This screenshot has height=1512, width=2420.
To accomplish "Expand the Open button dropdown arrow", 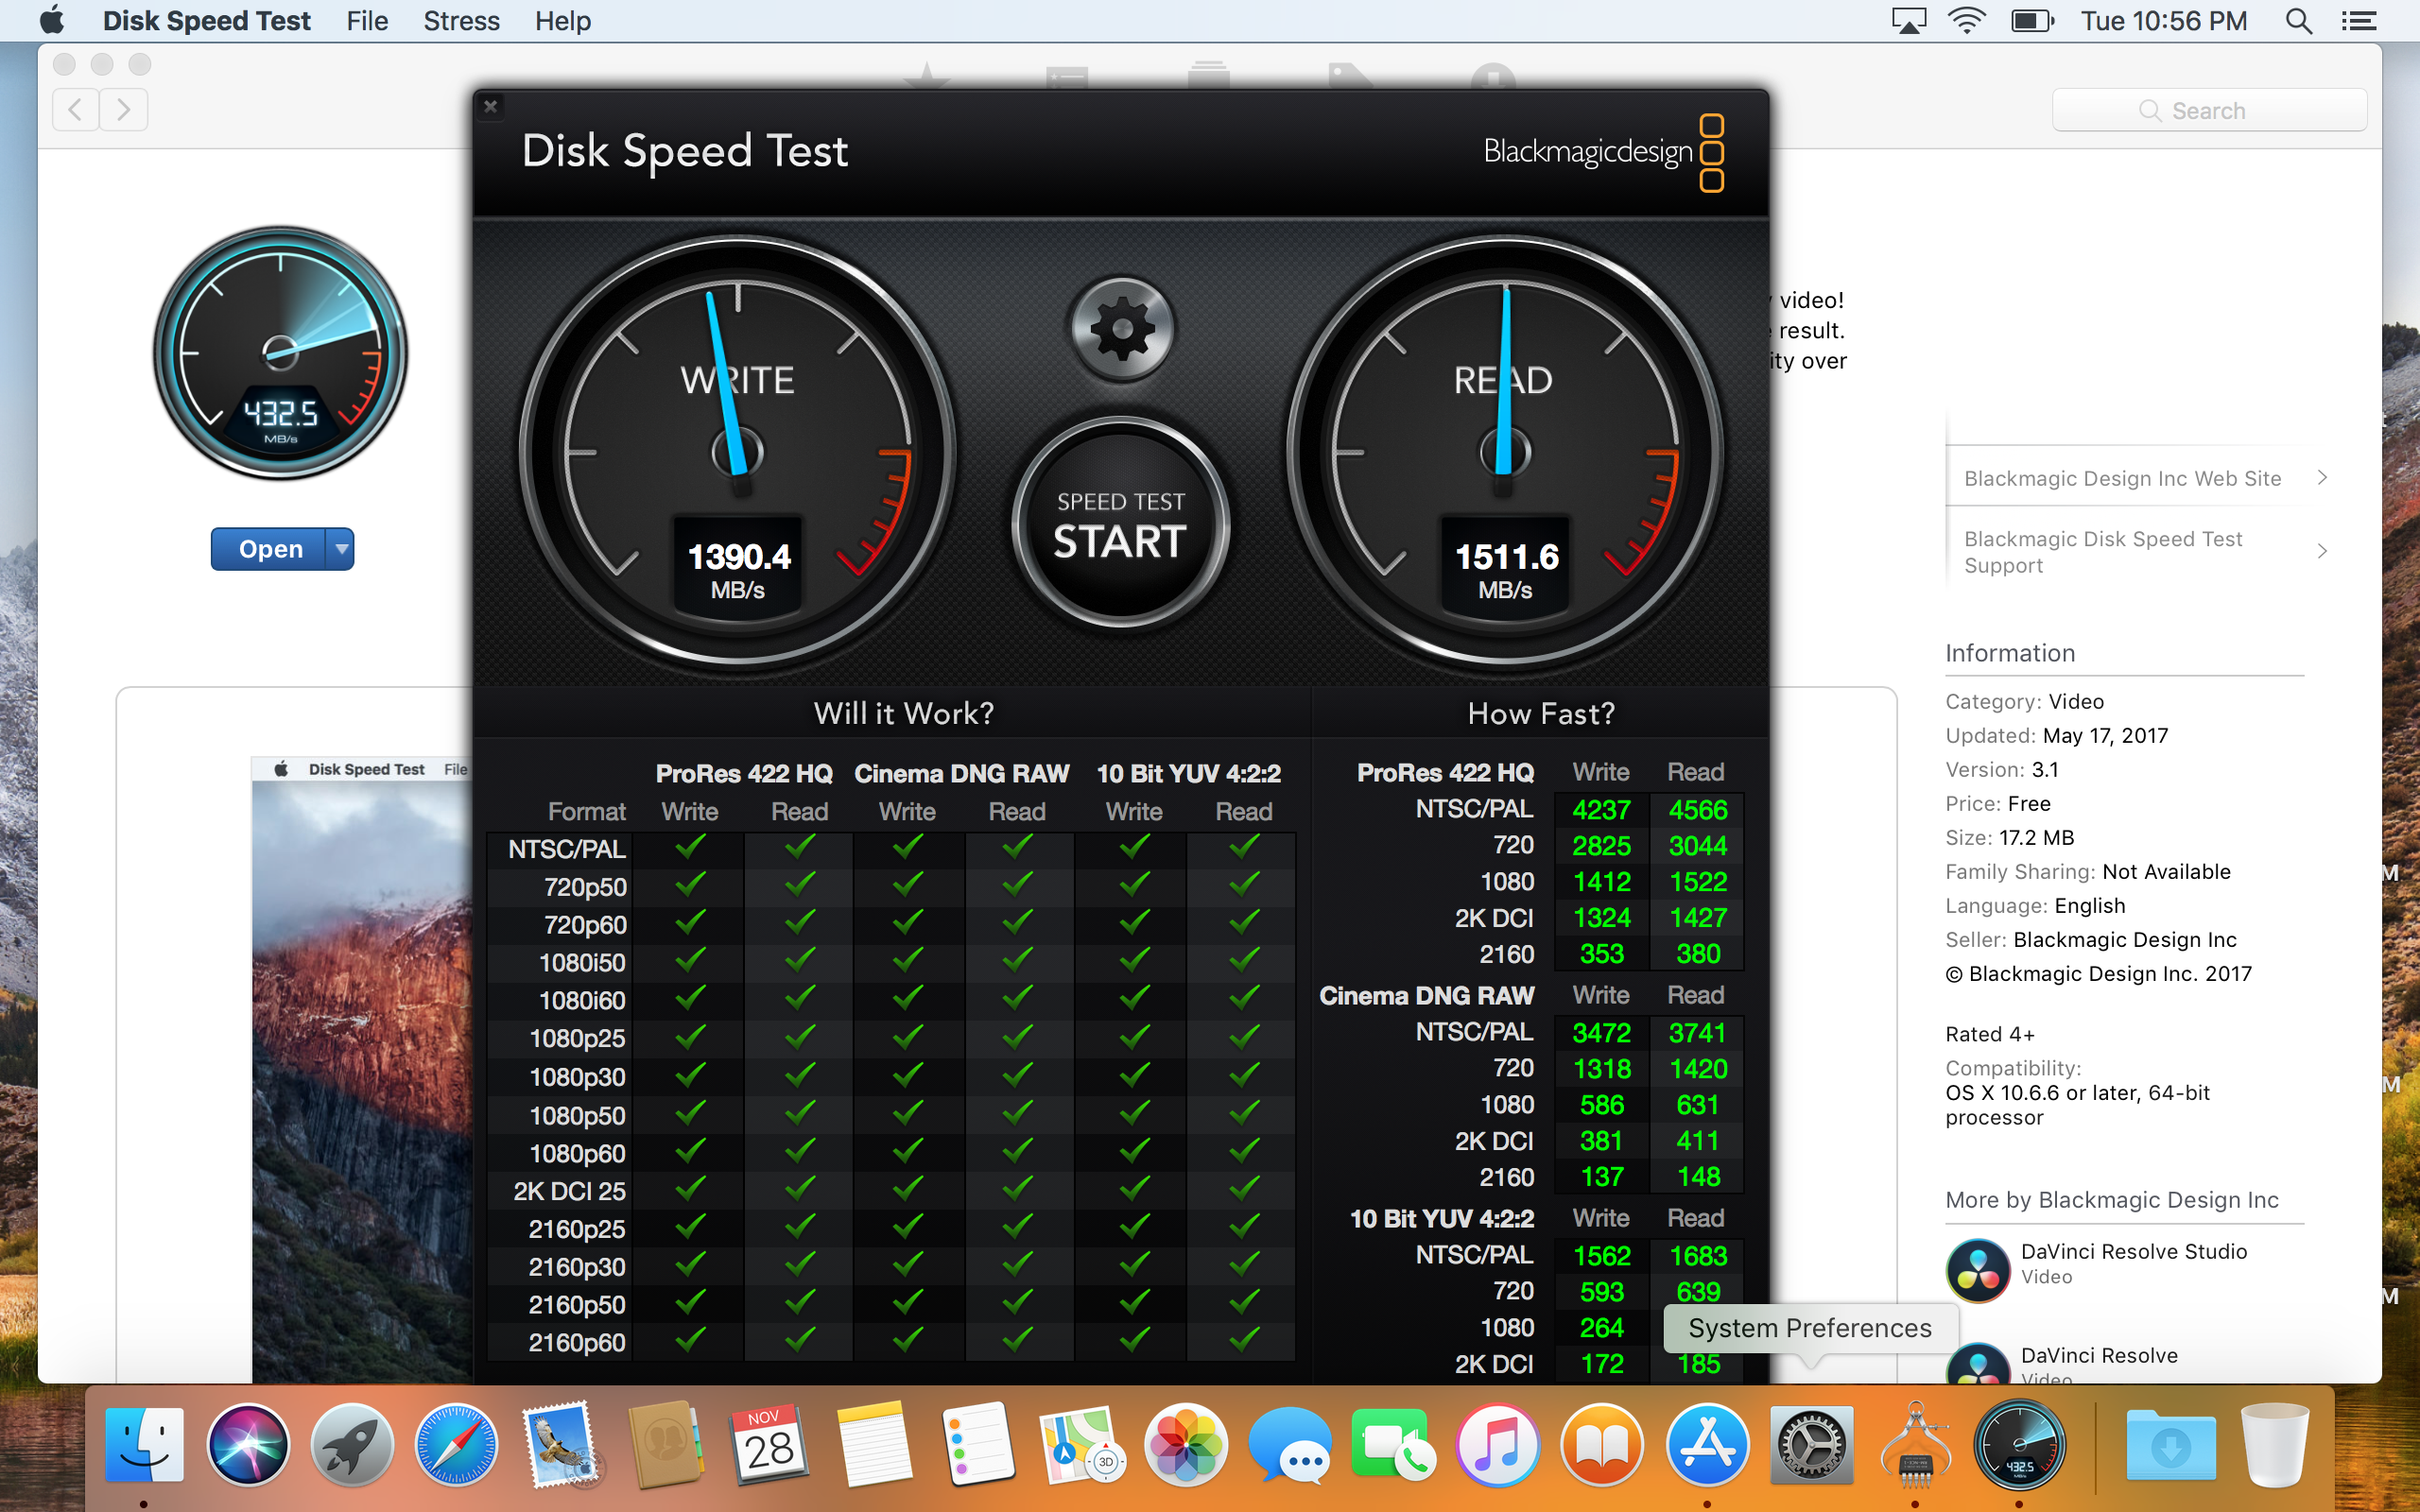I will 341,549.
